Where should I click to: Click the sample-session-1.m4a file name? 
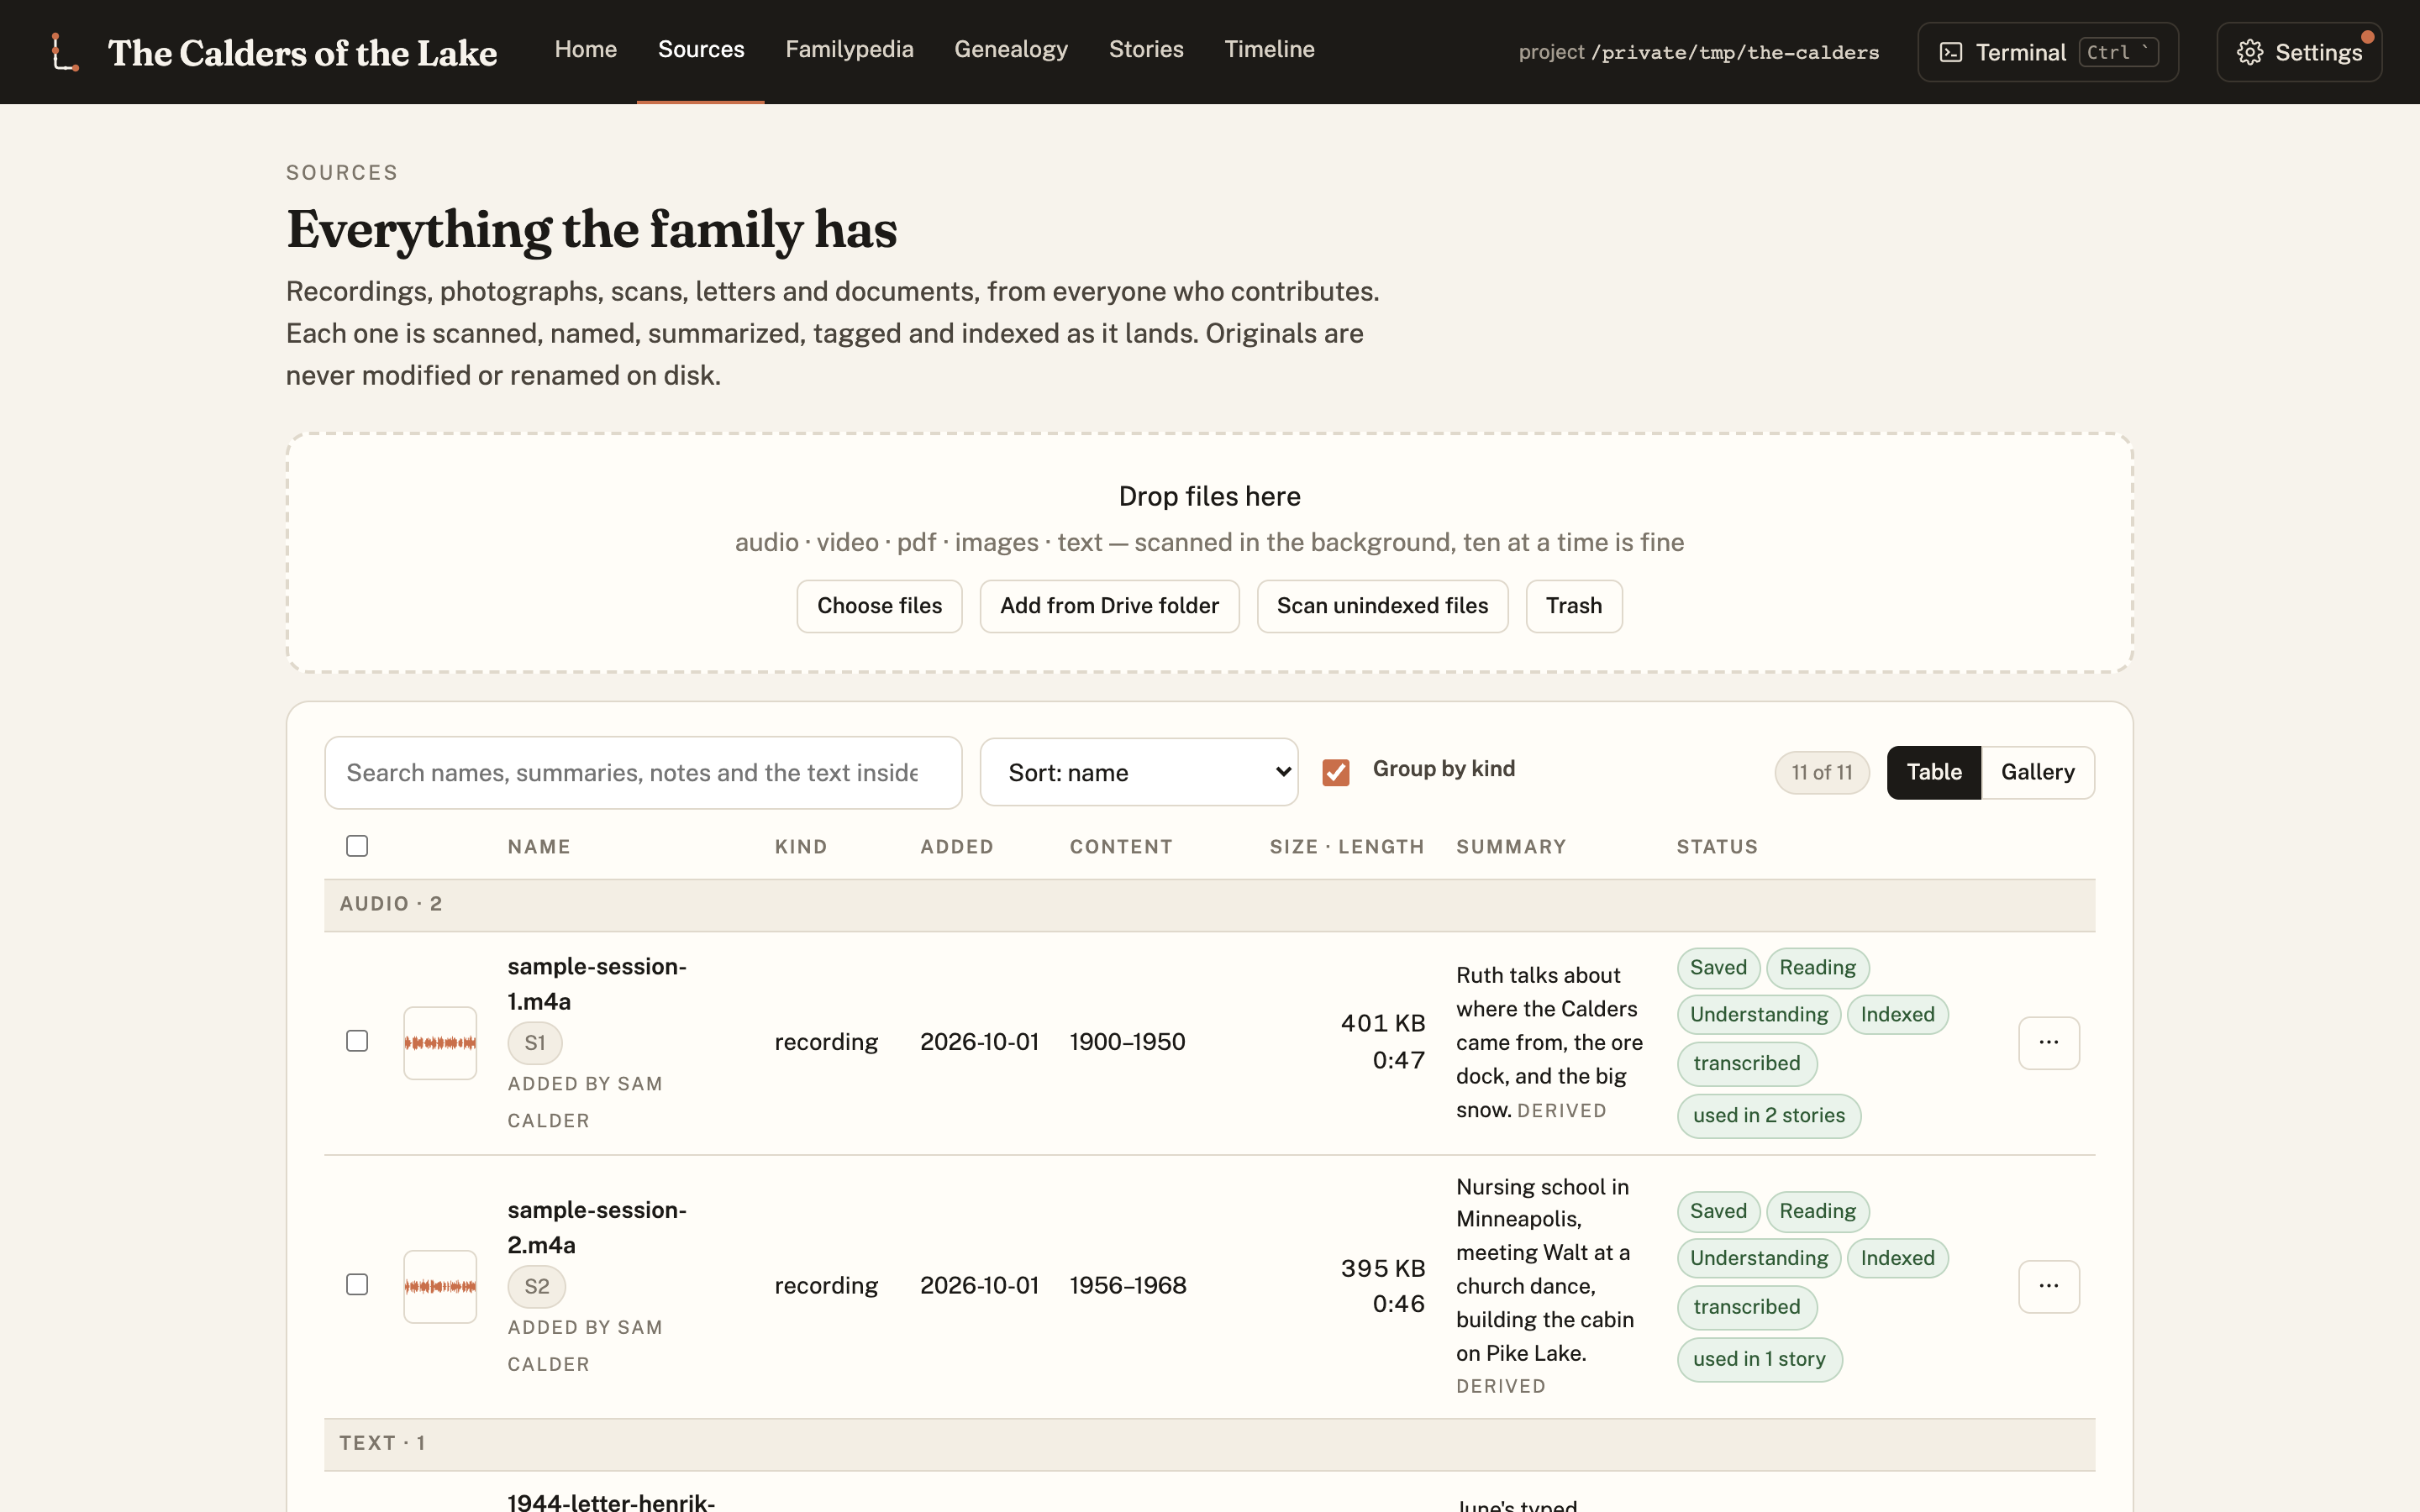(x=597, y=984)
